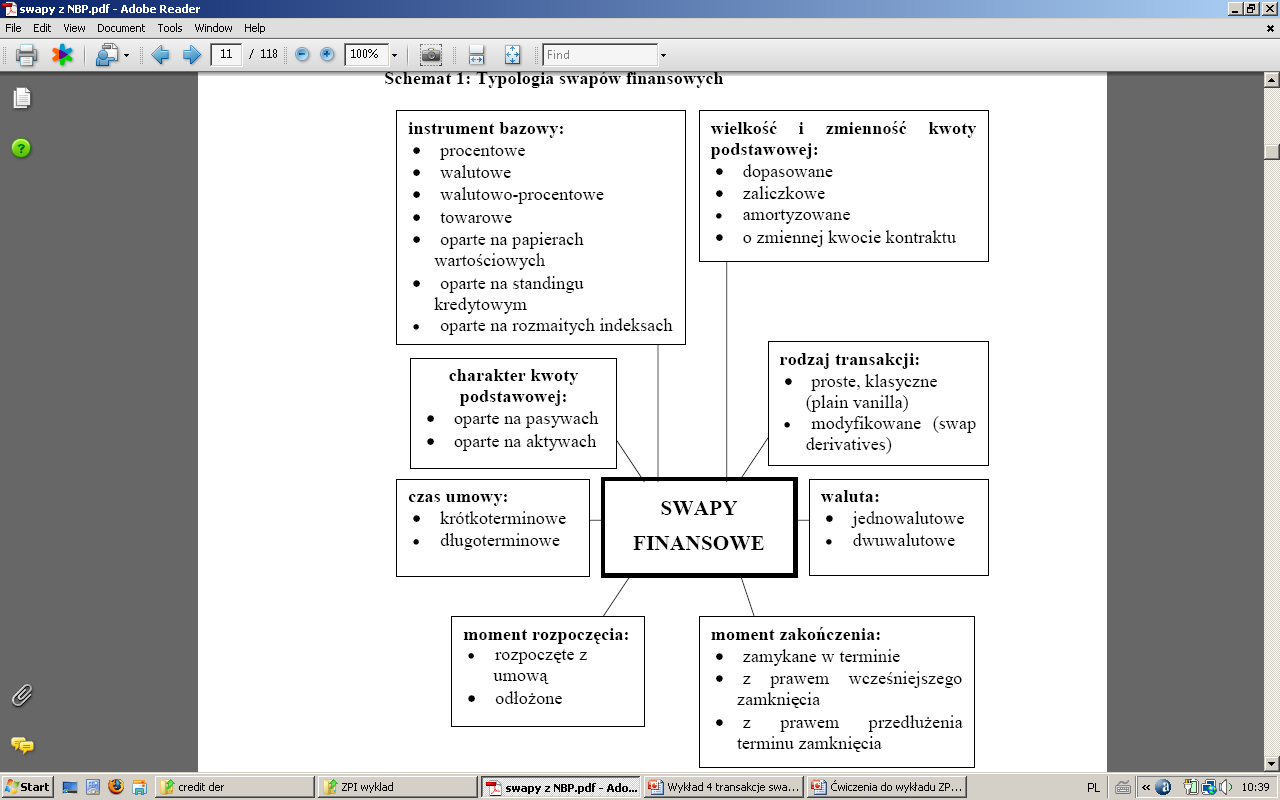Click 'rodzaj transakcji:' heading
The height and width of the screenshot is (800, 1280).
(x=850, y=359)
